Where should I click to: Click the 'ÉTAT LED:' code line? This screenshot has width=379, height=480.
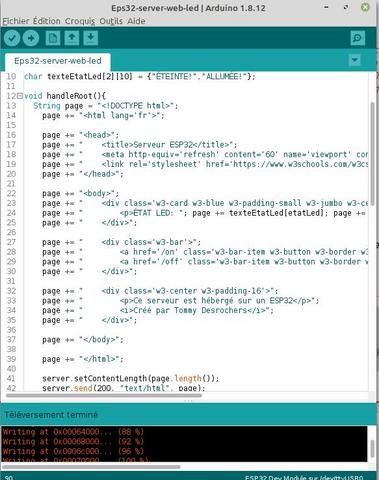tap(204, 213)
